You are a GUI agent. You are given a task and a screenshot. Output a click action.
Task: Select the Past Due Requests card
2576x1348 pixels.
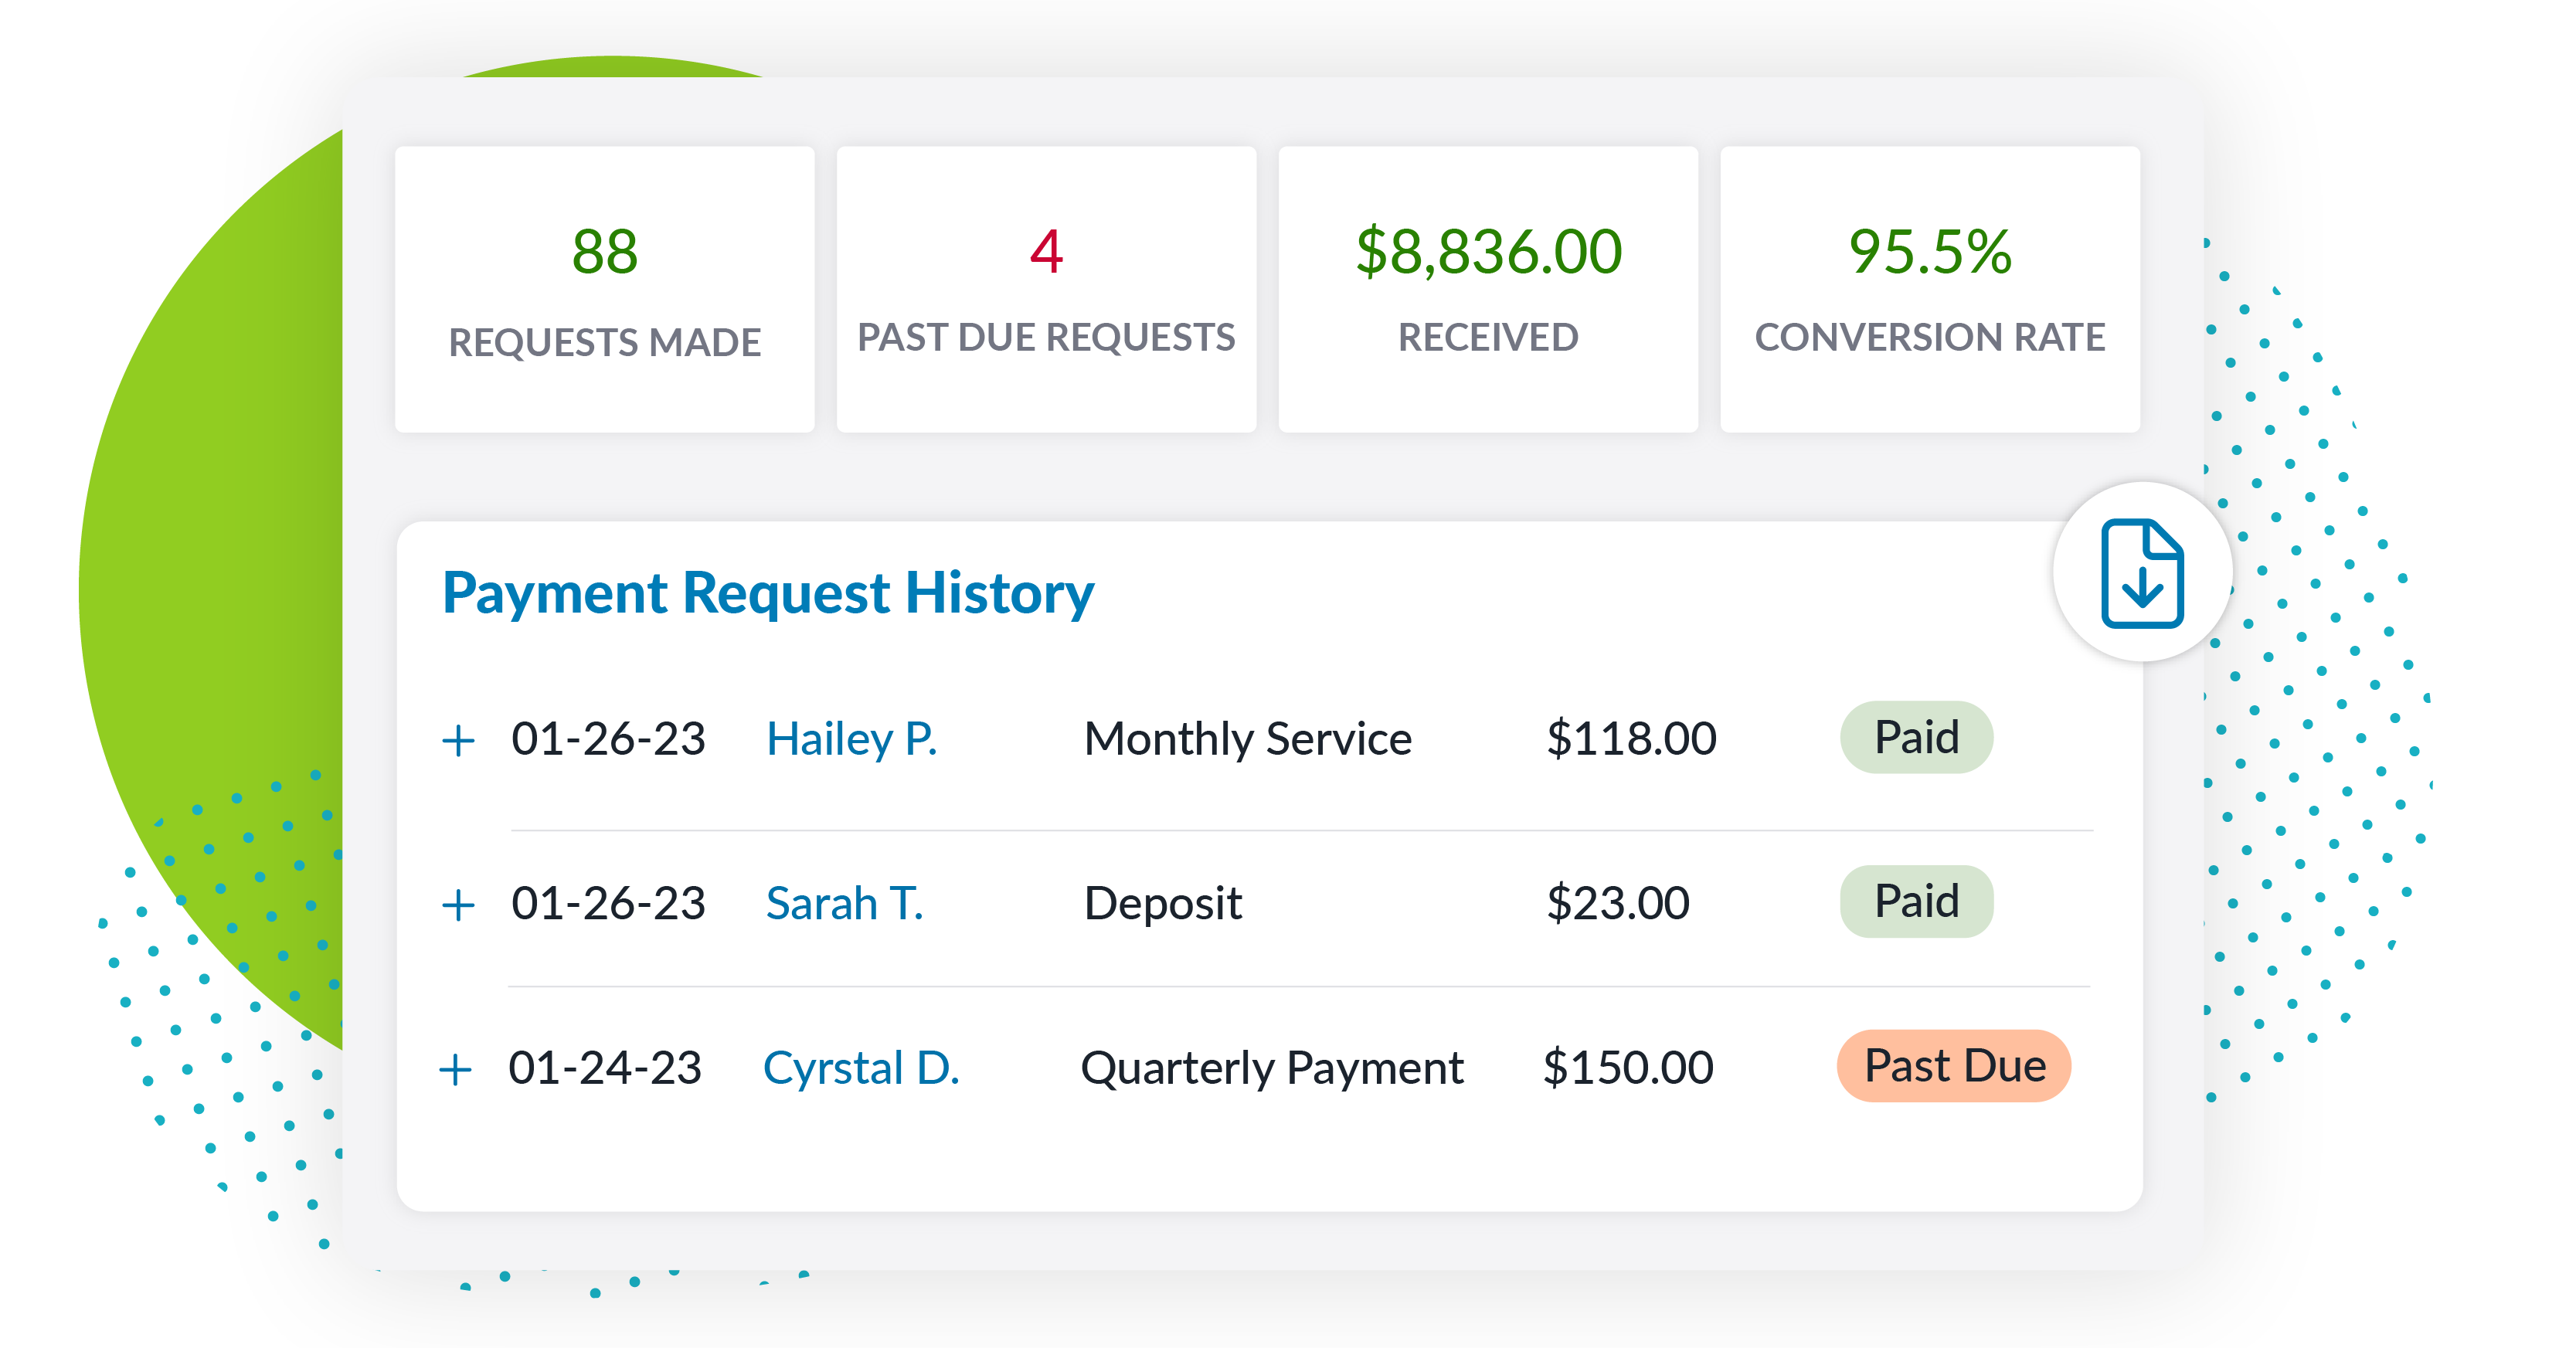1046,291
